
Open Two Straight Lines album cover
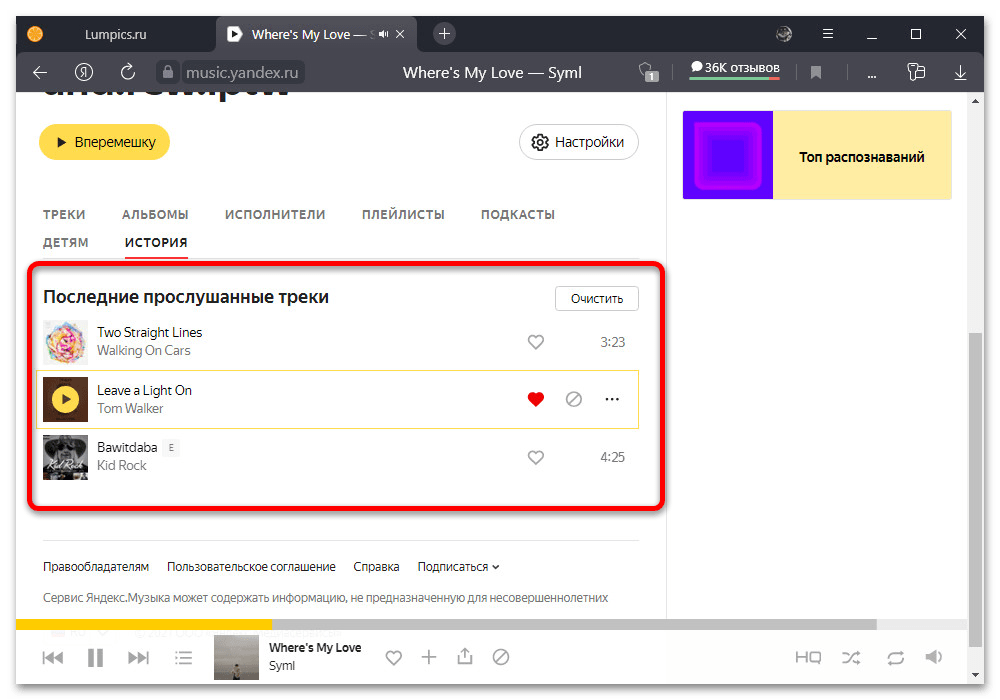[x=65, y=342]
